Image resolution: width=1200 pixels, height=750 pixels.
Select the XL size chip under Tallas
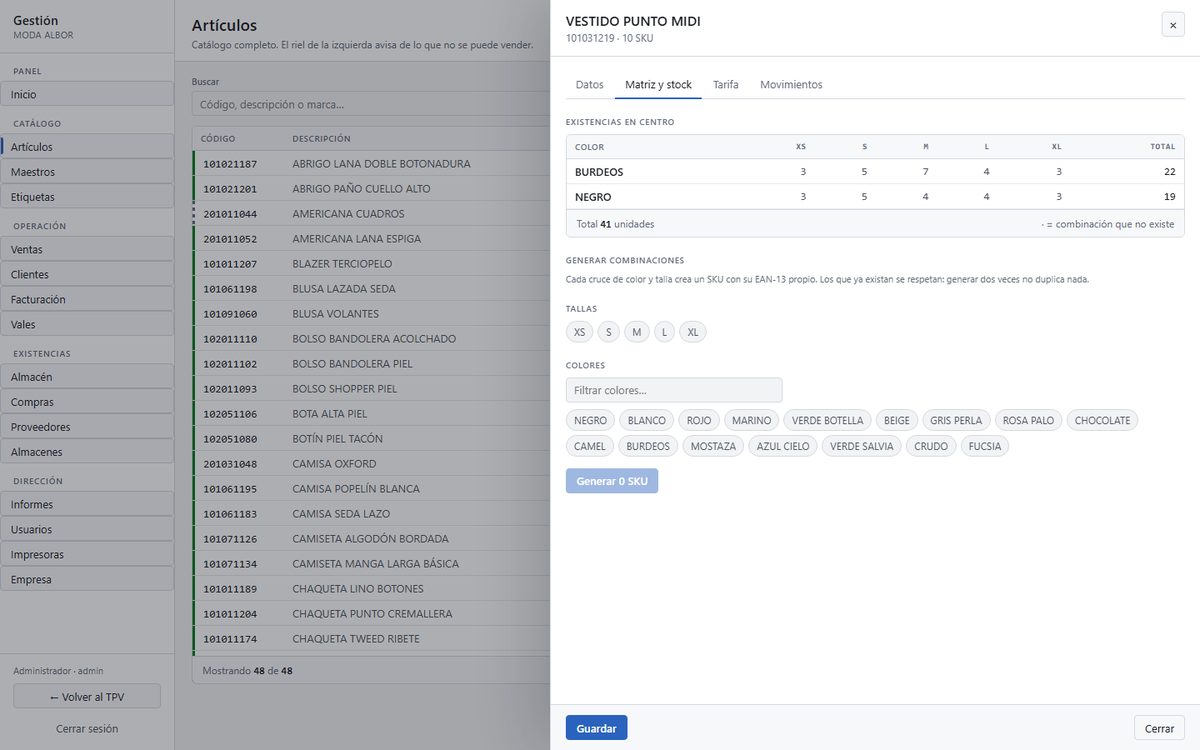(x=693, y=332)
